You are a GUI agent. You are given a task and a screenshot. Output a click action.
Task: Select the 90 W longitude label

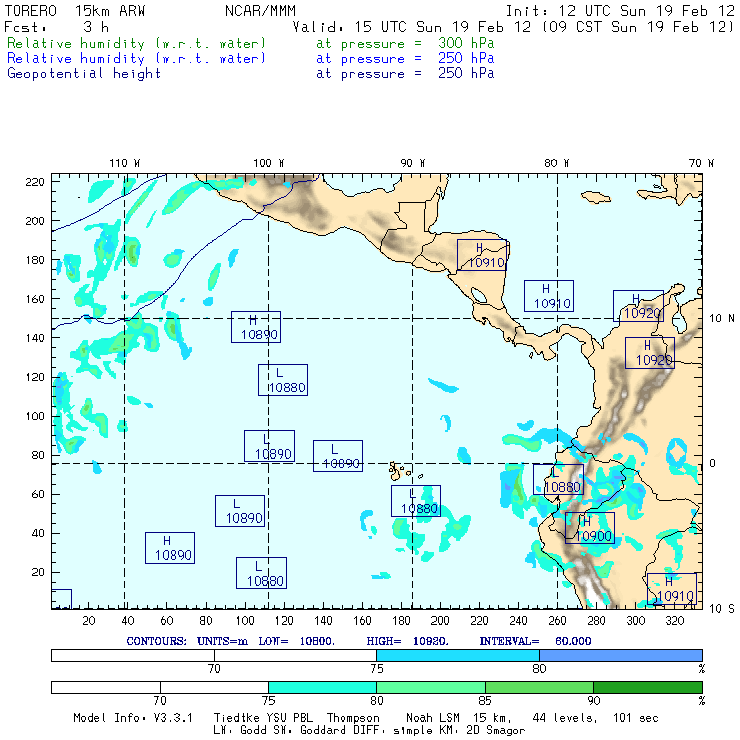pos(412,163)
